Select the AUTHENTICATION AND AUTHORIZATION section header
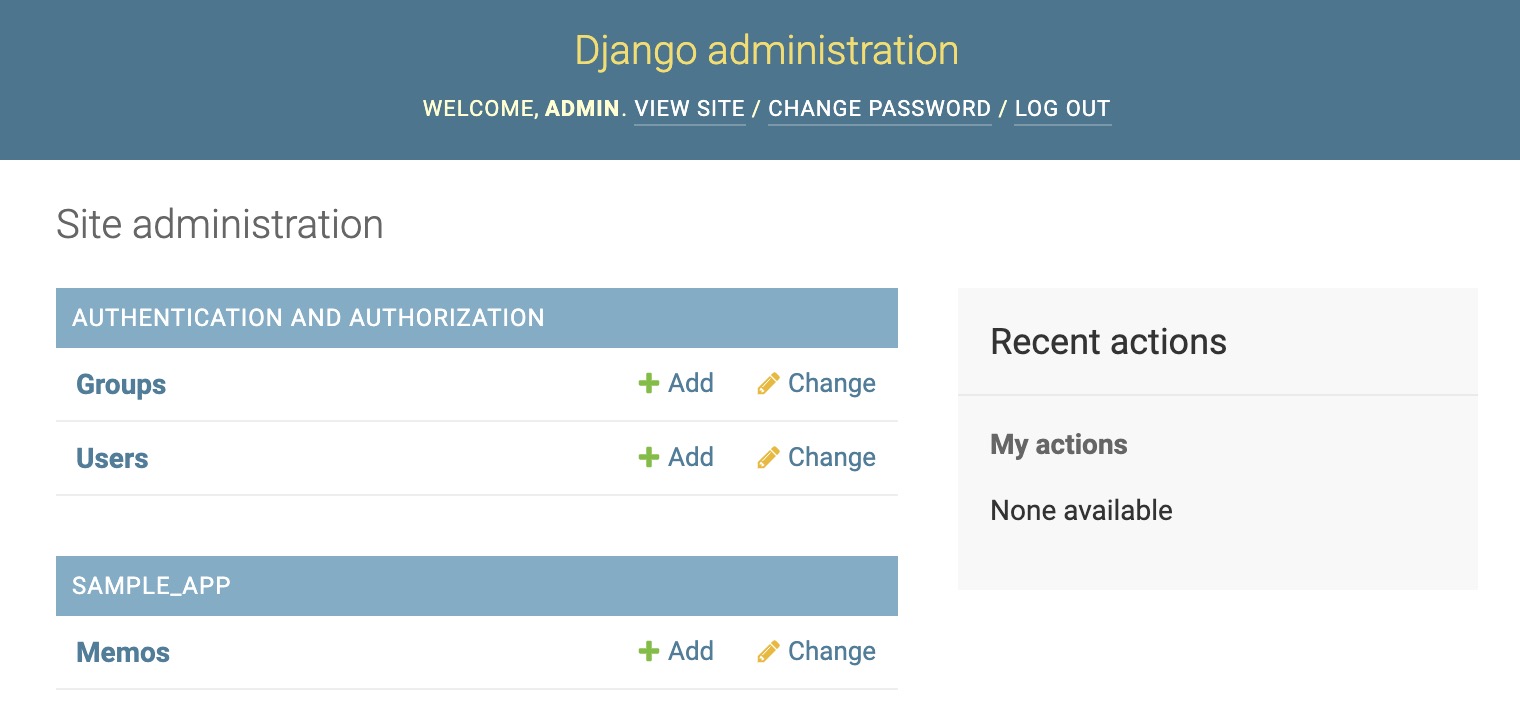This screenshot has width=1520, height=722. pyautogui.click(x=308, y=317)
